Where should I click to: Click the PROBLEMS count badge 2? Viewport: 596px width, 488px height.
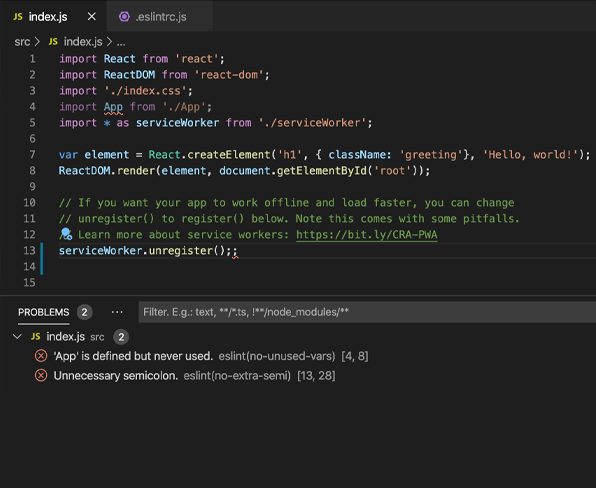click(84, 312)
